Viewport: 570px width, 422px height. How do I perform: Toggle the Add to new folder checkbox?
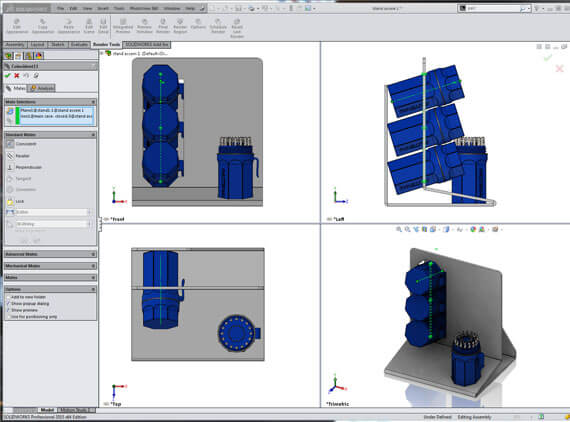(8, 297)
